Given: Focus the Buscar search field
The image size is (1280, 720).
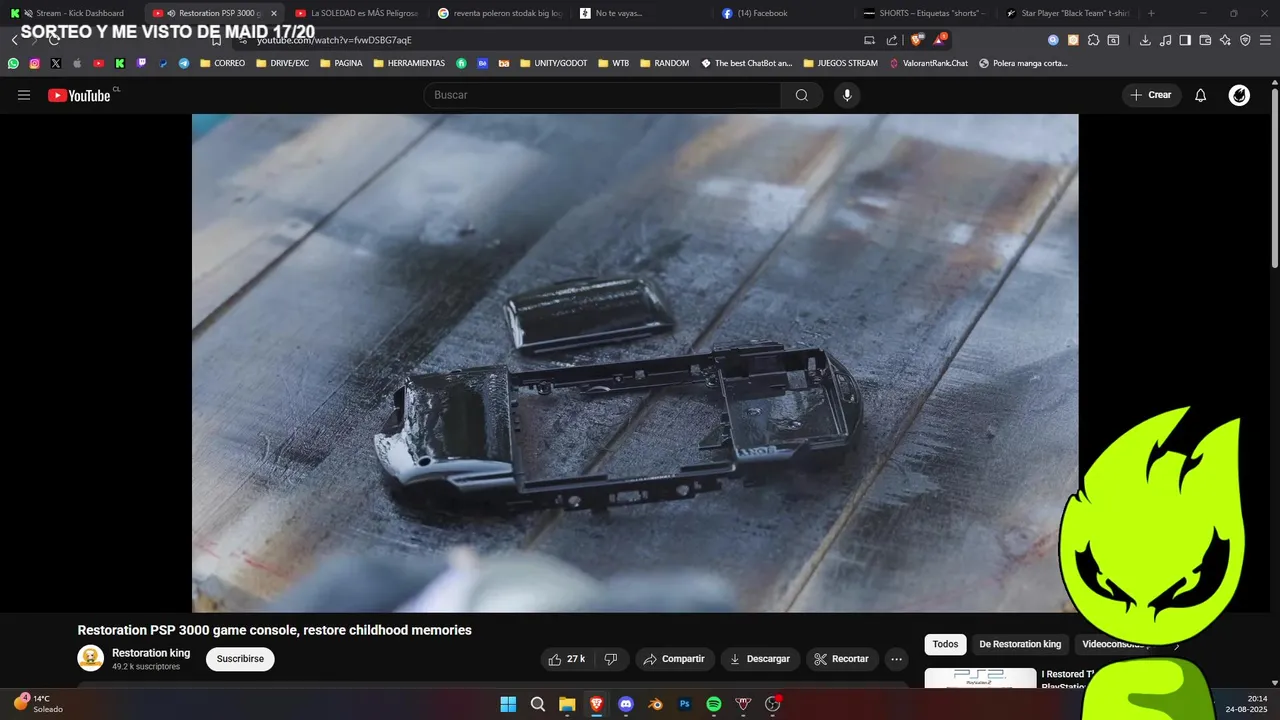Looking at the screenshot, I should [602, 95].
